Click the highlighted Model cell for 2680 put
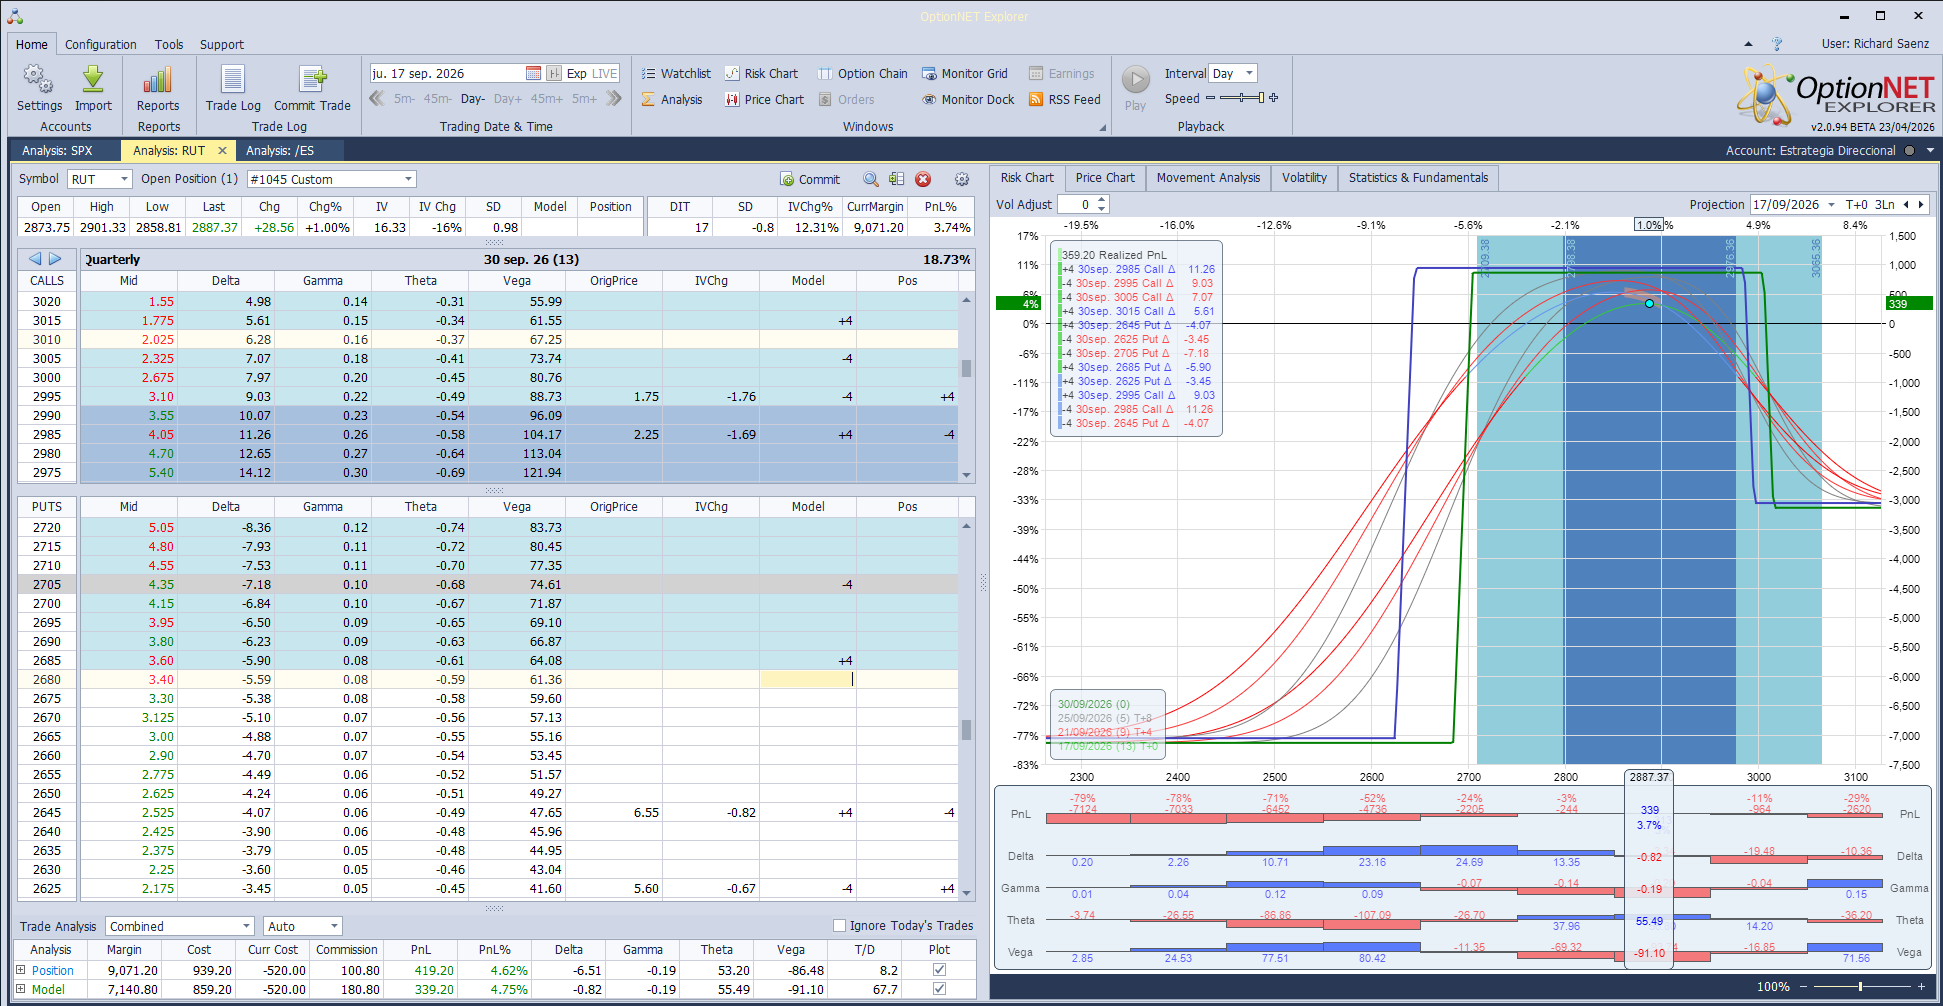Viewport: 1943px width, 1006px height. [807, 680]
